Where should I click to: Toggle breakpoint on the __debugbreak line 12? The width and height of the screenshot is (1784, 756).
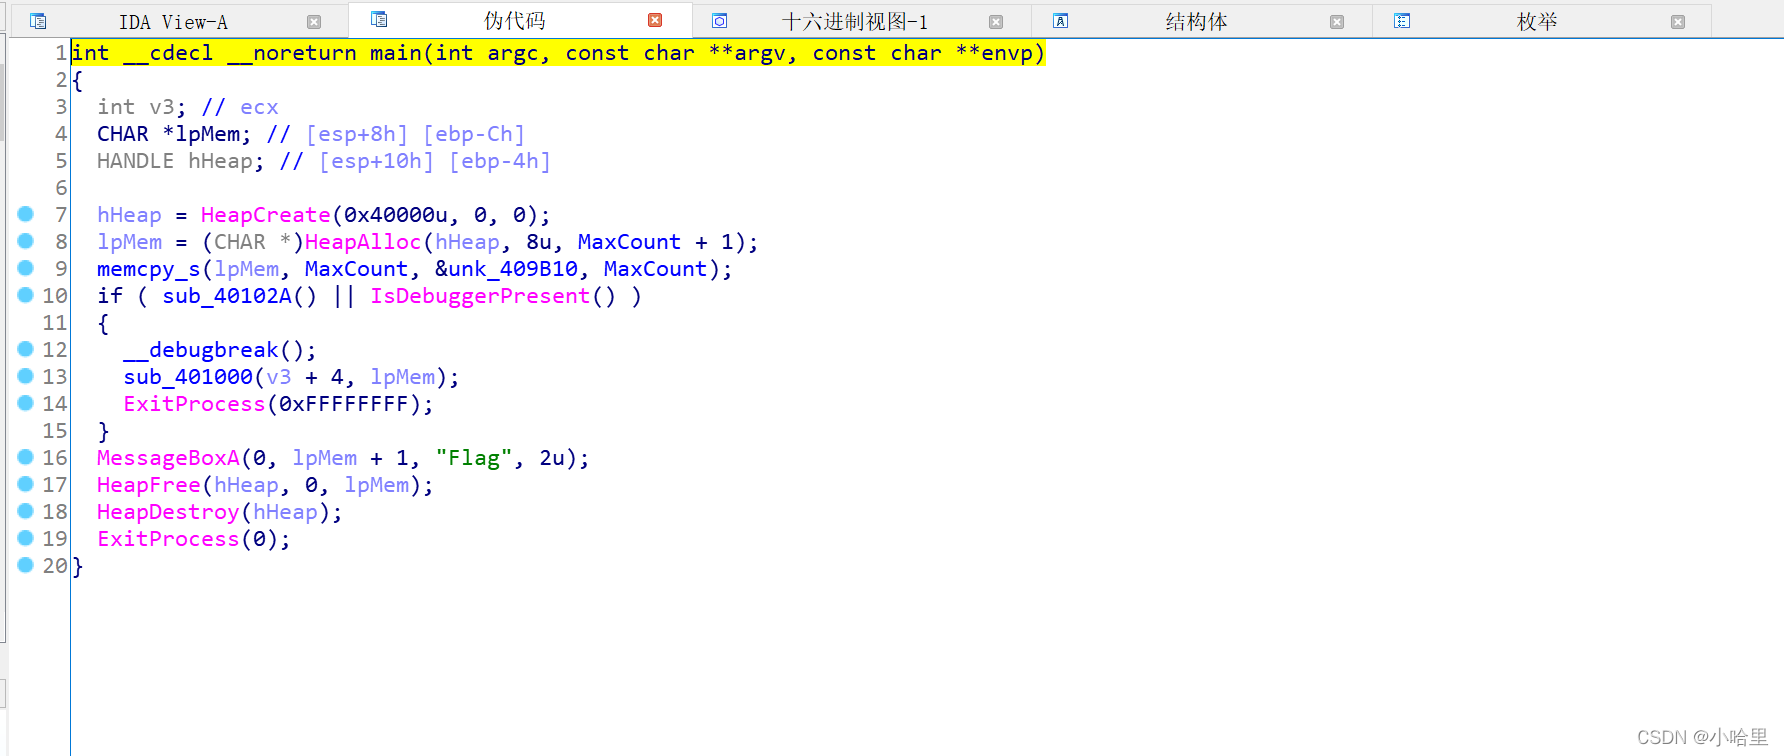(26, 349)
